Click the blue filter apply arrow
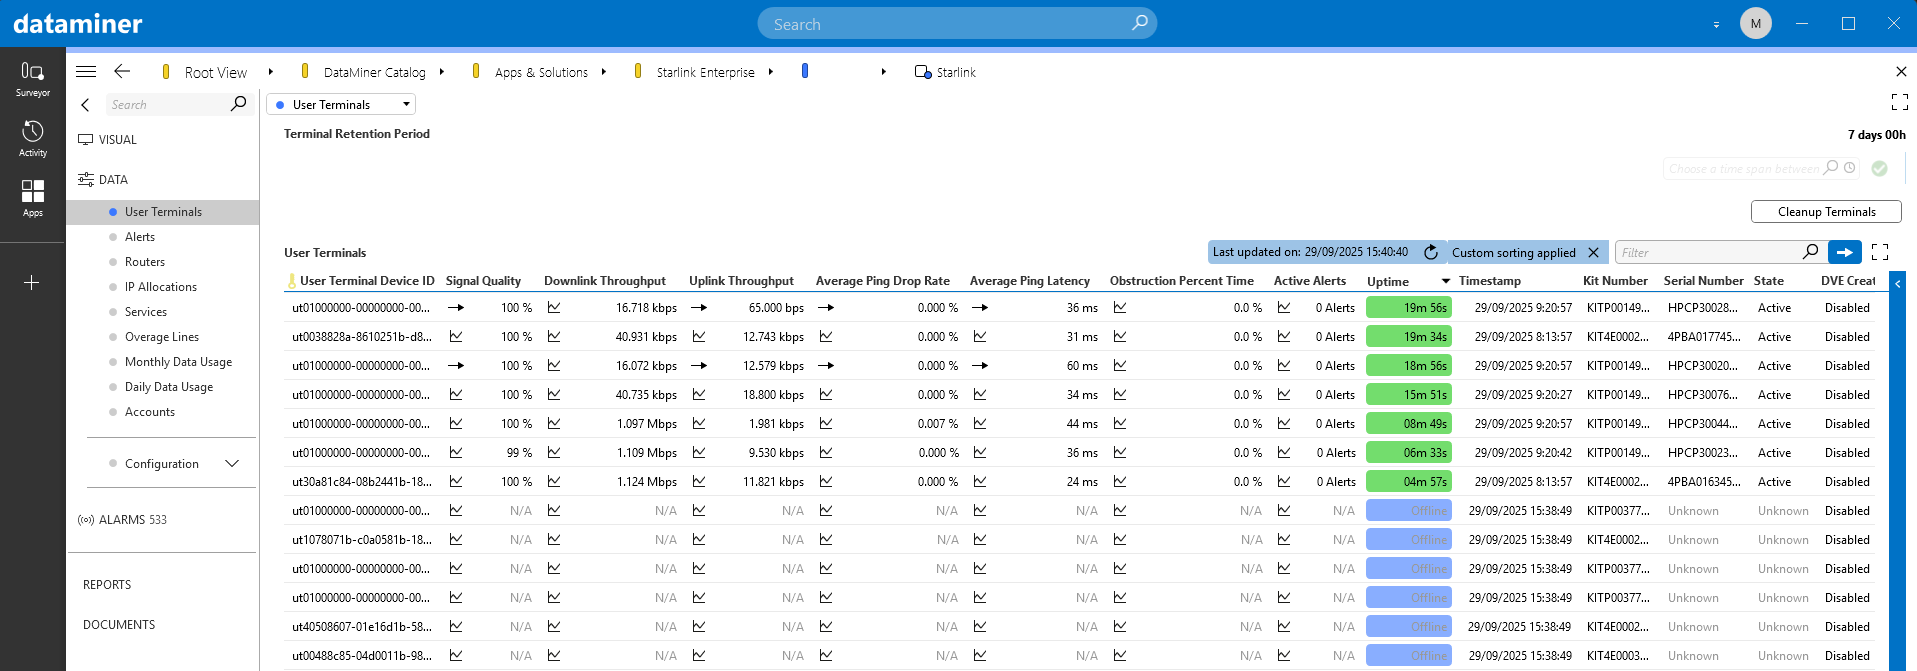Viewport: 1917px width, 671px height. click(1844, 253)
